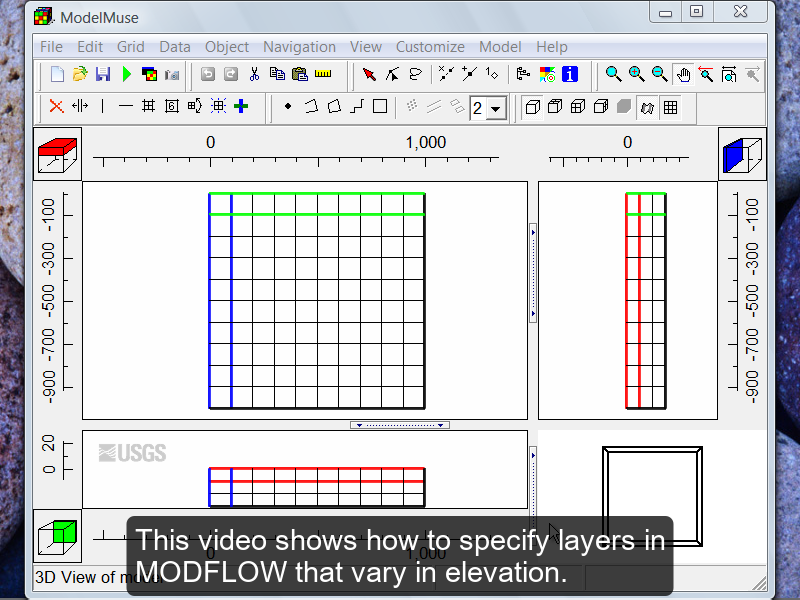Toggle the first 3D cube view button
Image resolution: width=800 pixels, height=600 pixels.
tap(532, 107)
